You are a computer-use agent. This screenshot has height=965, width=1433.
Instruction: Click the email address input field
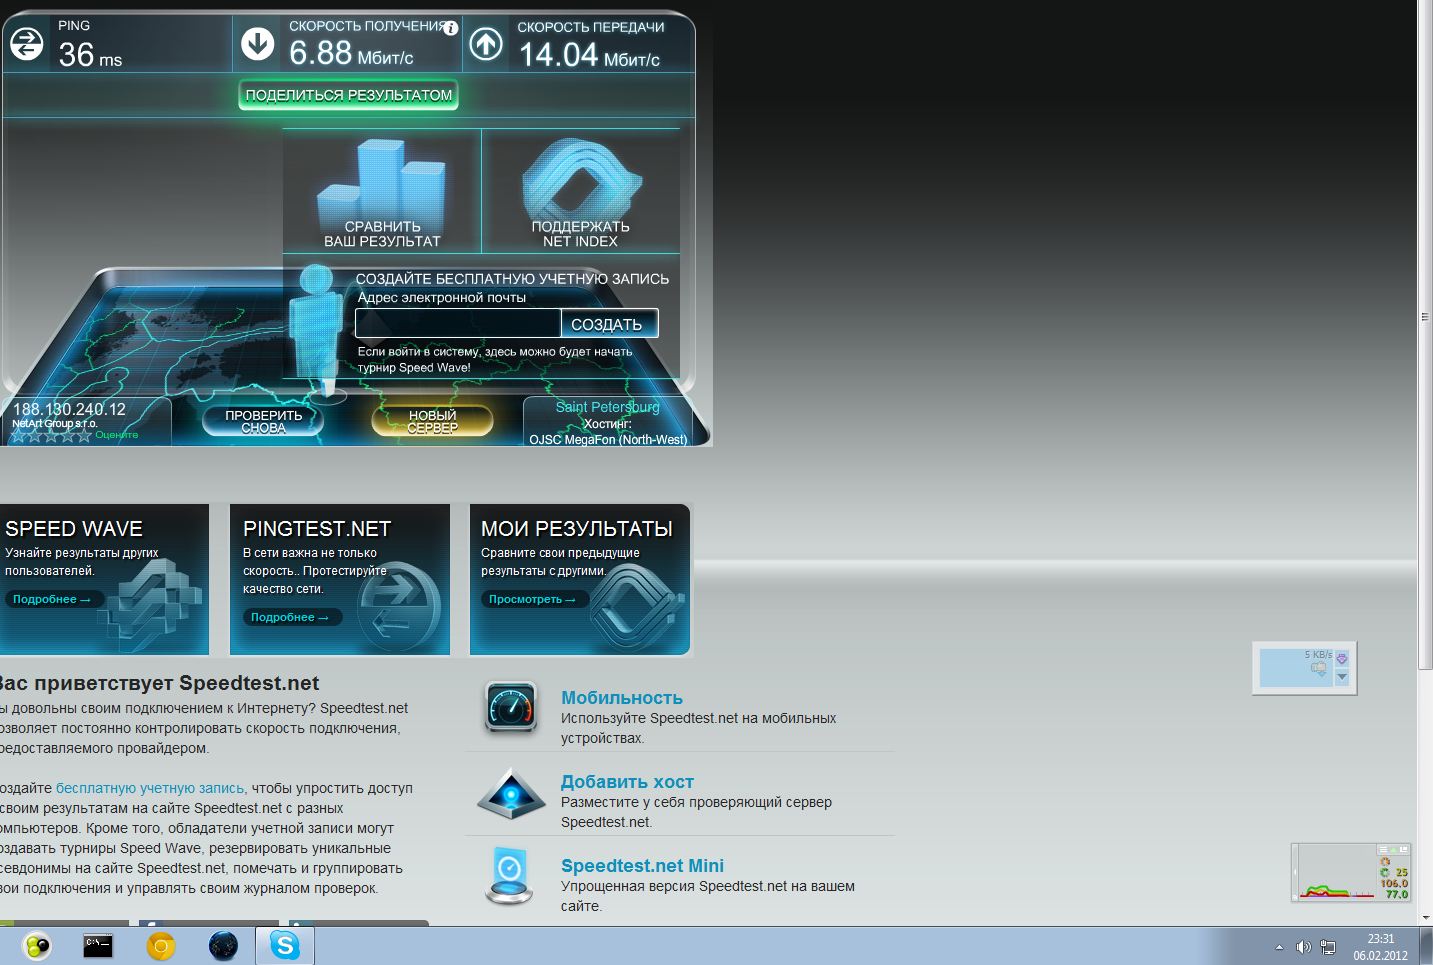pos(458,324)
